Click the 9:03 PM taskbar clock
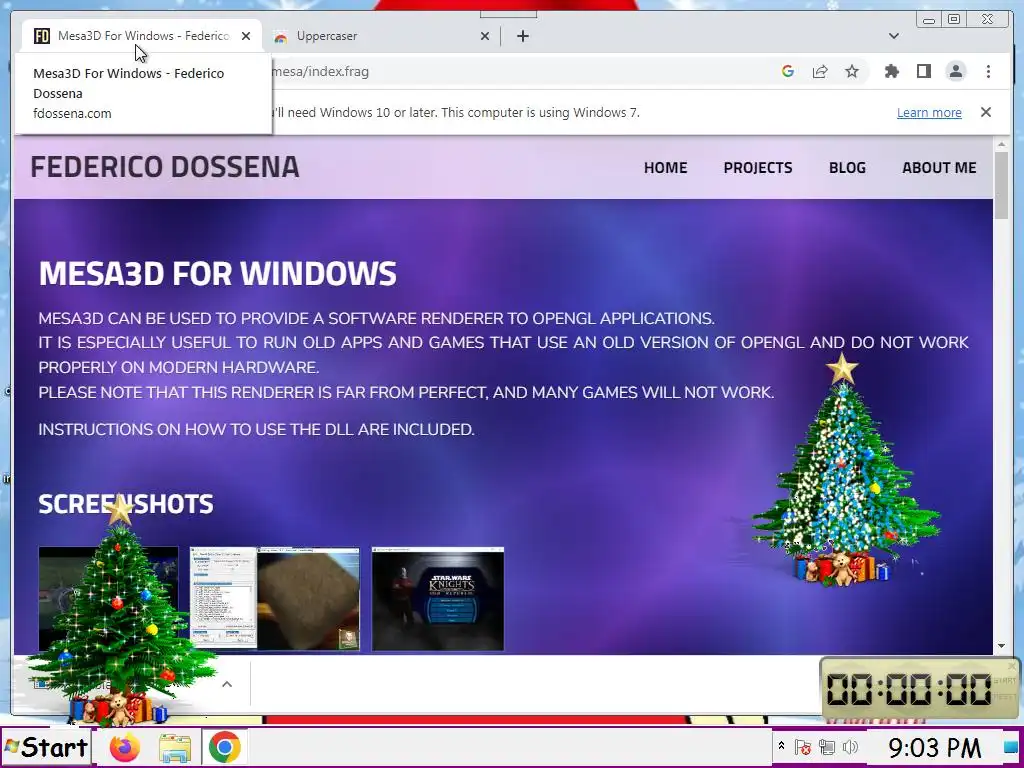1024x768 pixels. 935,747
